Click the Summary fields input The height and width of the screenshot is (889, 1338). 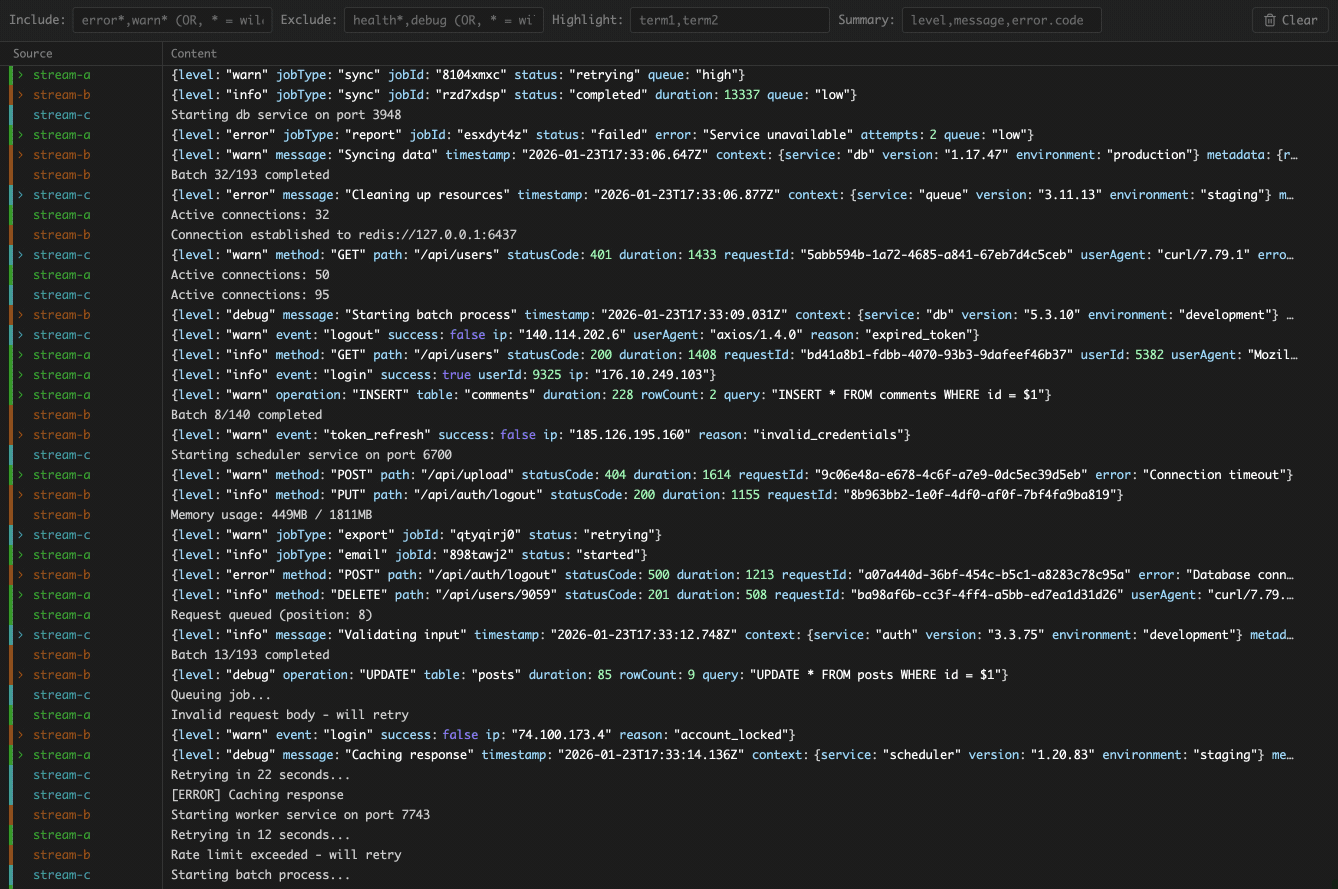pyautogui.click(x=1000, y=19)
